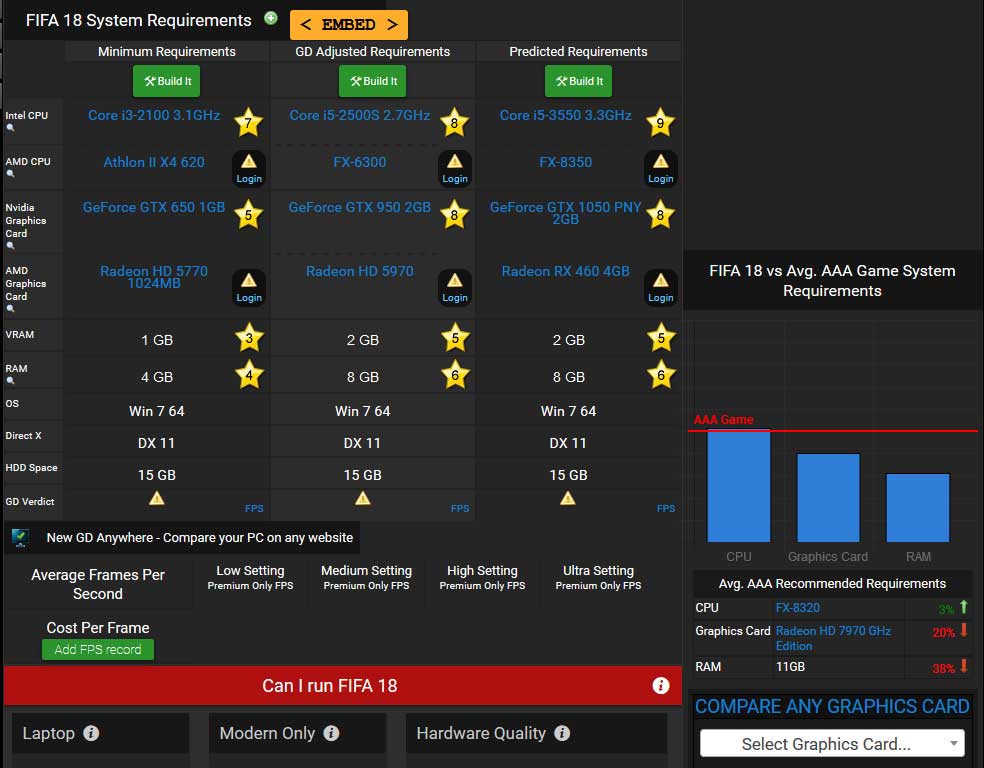Open the Core i5-3550 3.3GHz link

(565, 115)
